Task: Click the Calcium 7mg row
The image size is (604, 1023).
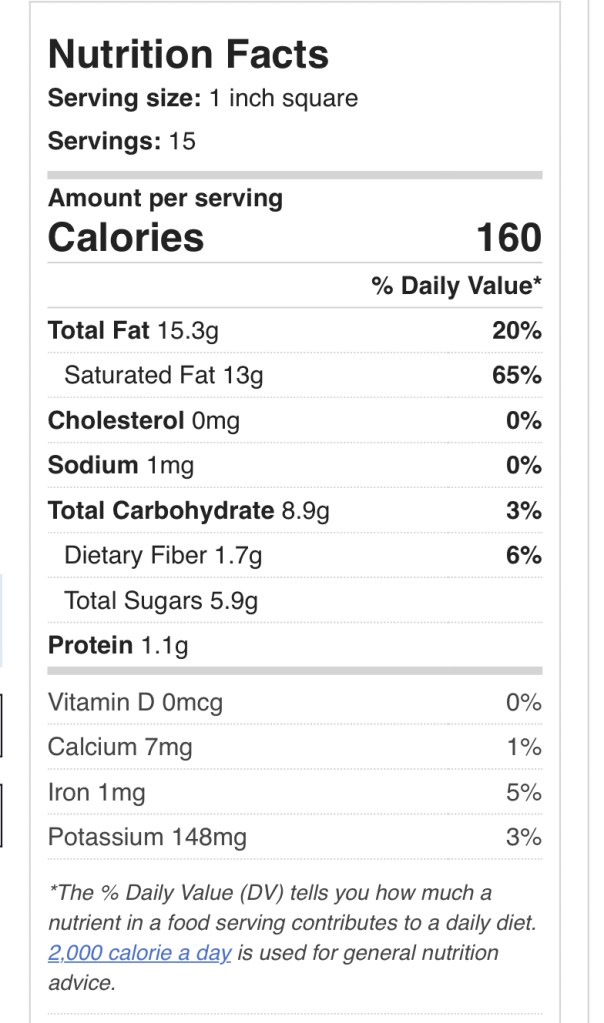Action: [120, 747]
